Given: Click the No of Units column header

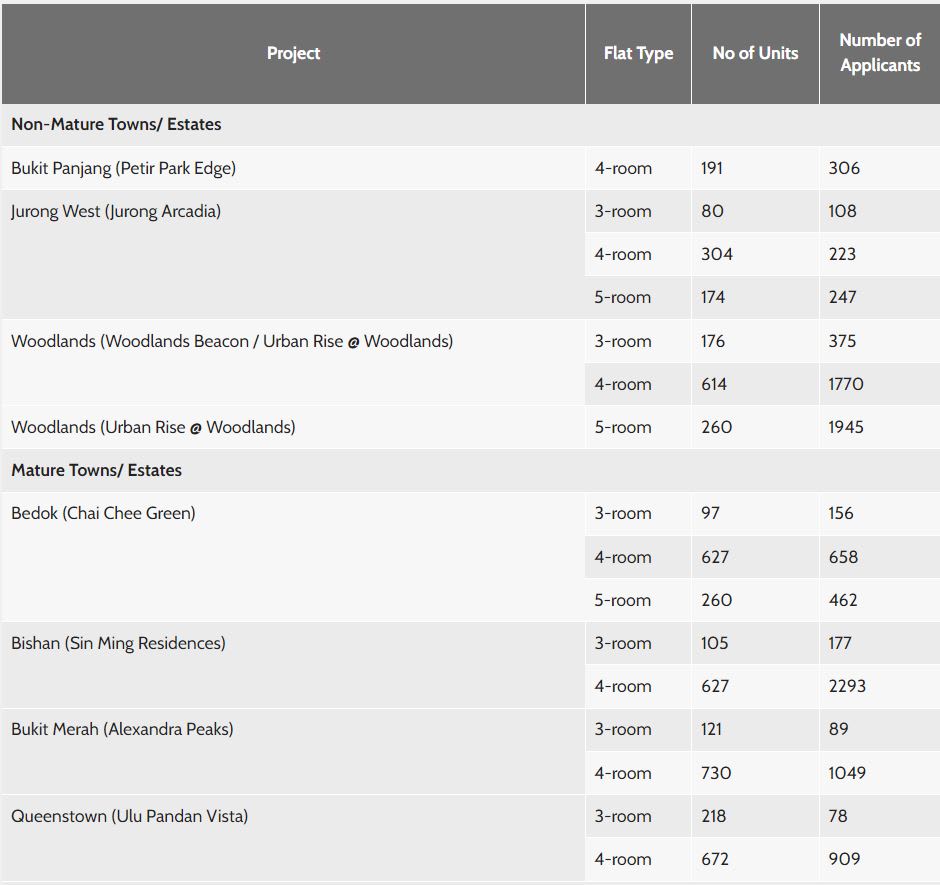Looking at the screenshot, I should click(755, 53).
